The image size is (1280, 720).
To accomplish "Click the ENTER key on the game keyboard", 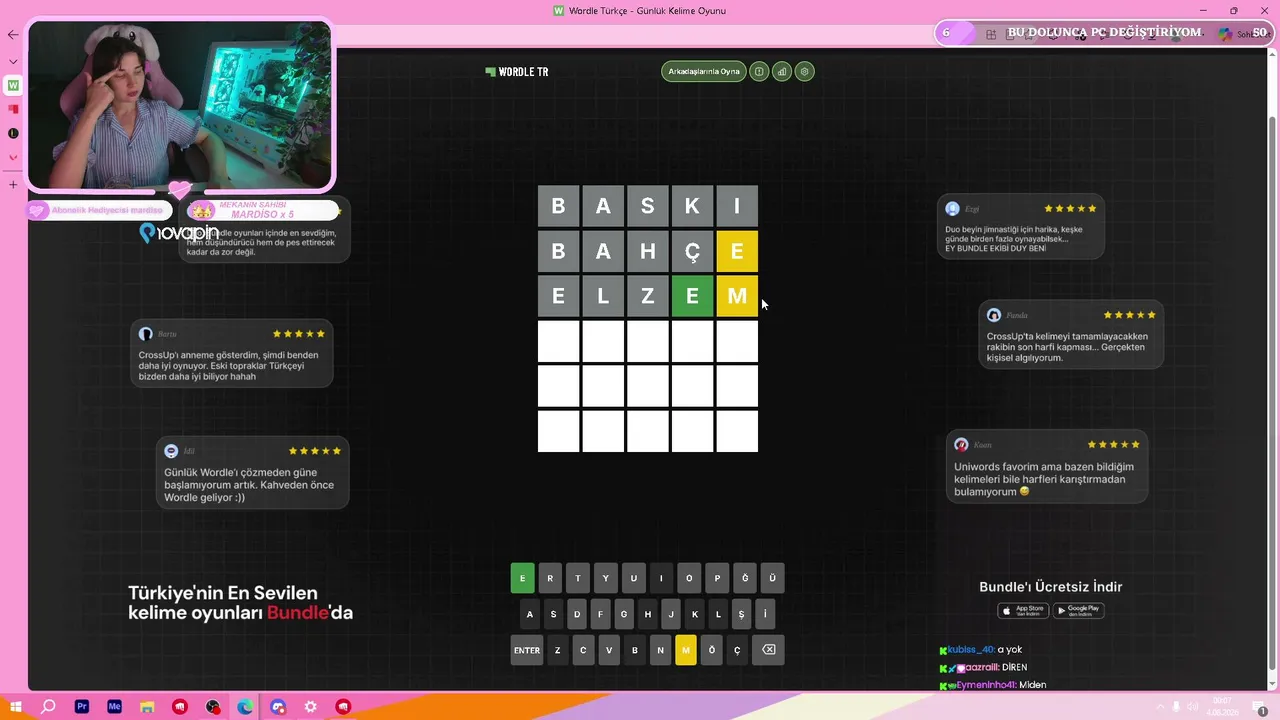I will [527, 650].
